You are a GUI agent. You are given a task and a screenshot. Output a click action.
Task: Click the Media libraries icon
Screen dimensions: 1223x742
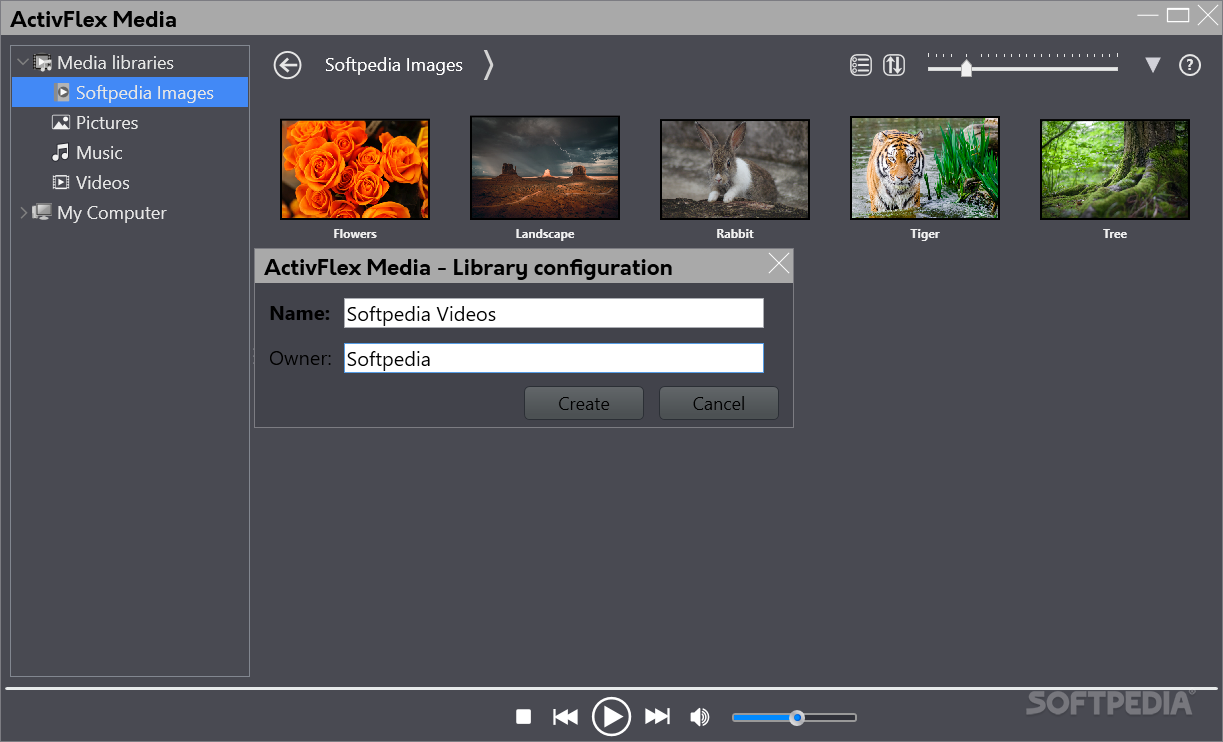[x=43, y=62]
